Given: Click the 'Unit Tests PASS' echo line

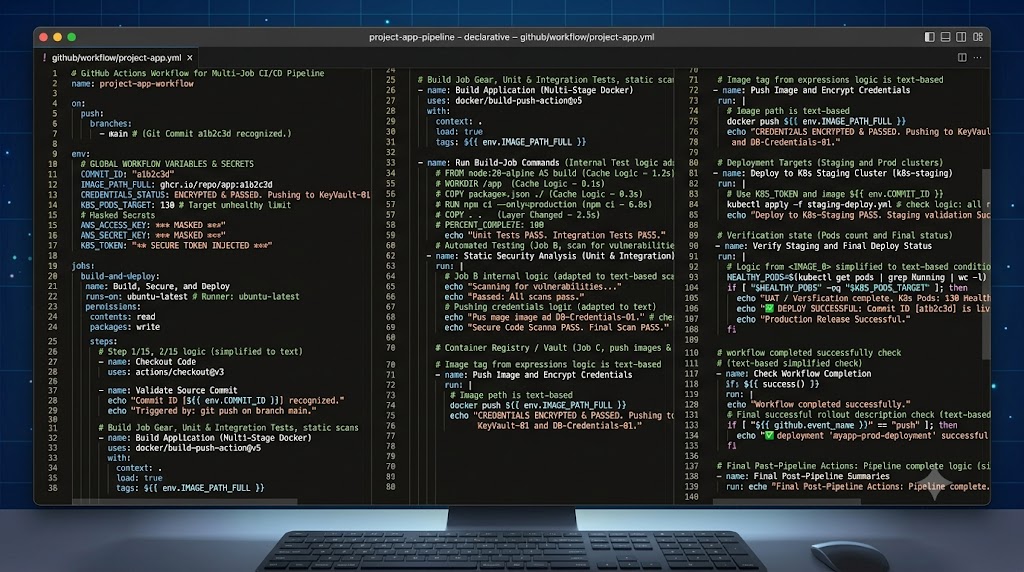Looking at the screenshot, I should (x=555, y=235).
